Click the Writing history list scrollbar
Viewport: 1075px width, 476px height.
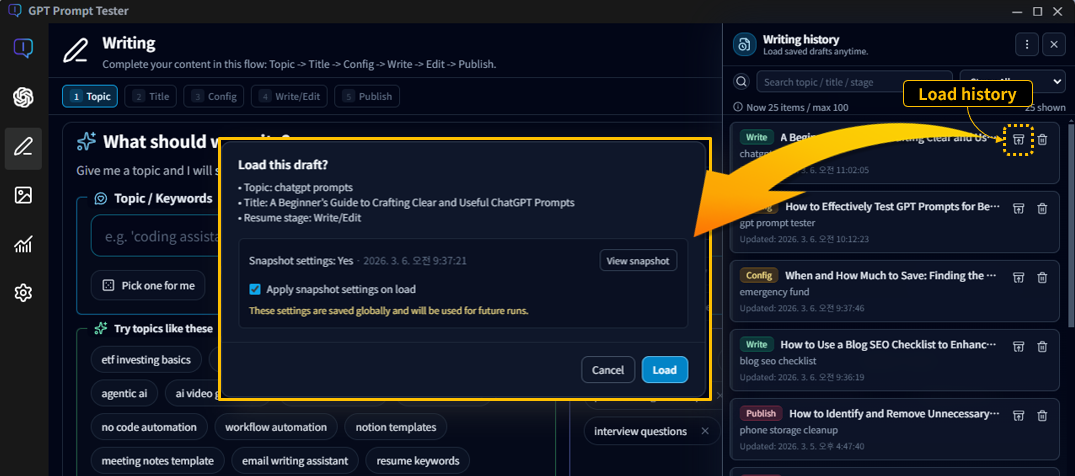(1072, 226)
